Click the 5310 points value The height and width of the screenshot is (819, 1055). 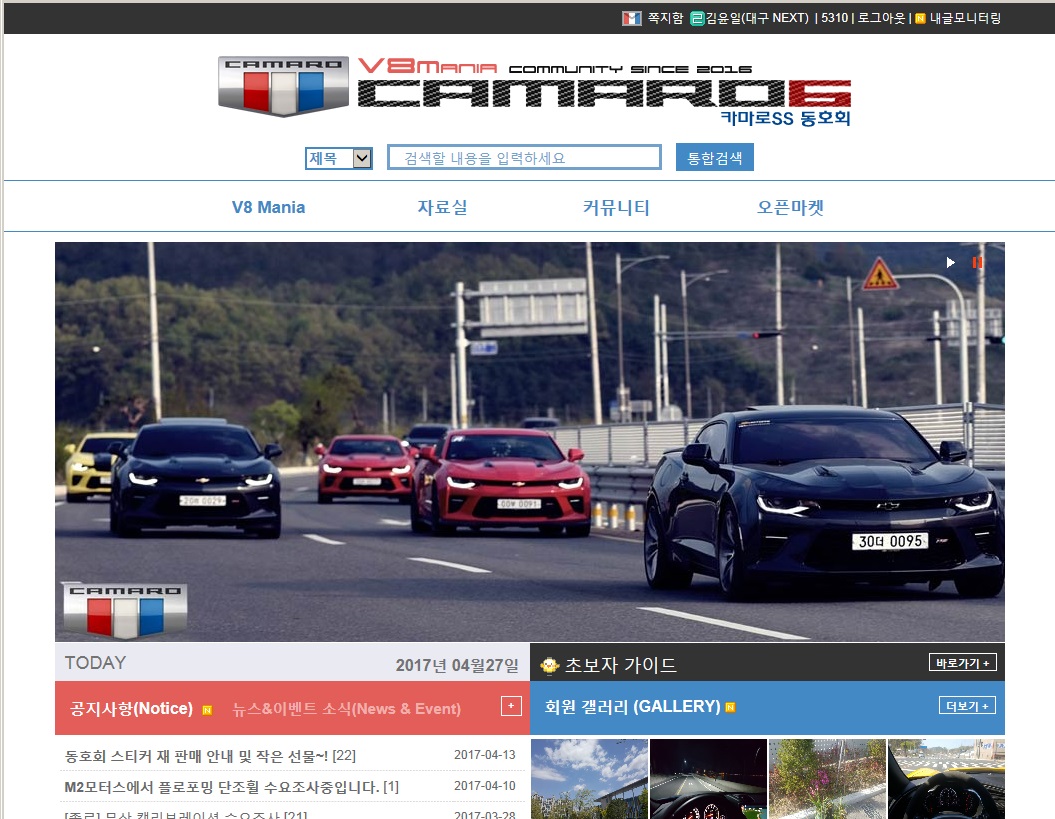click(834, 18)
